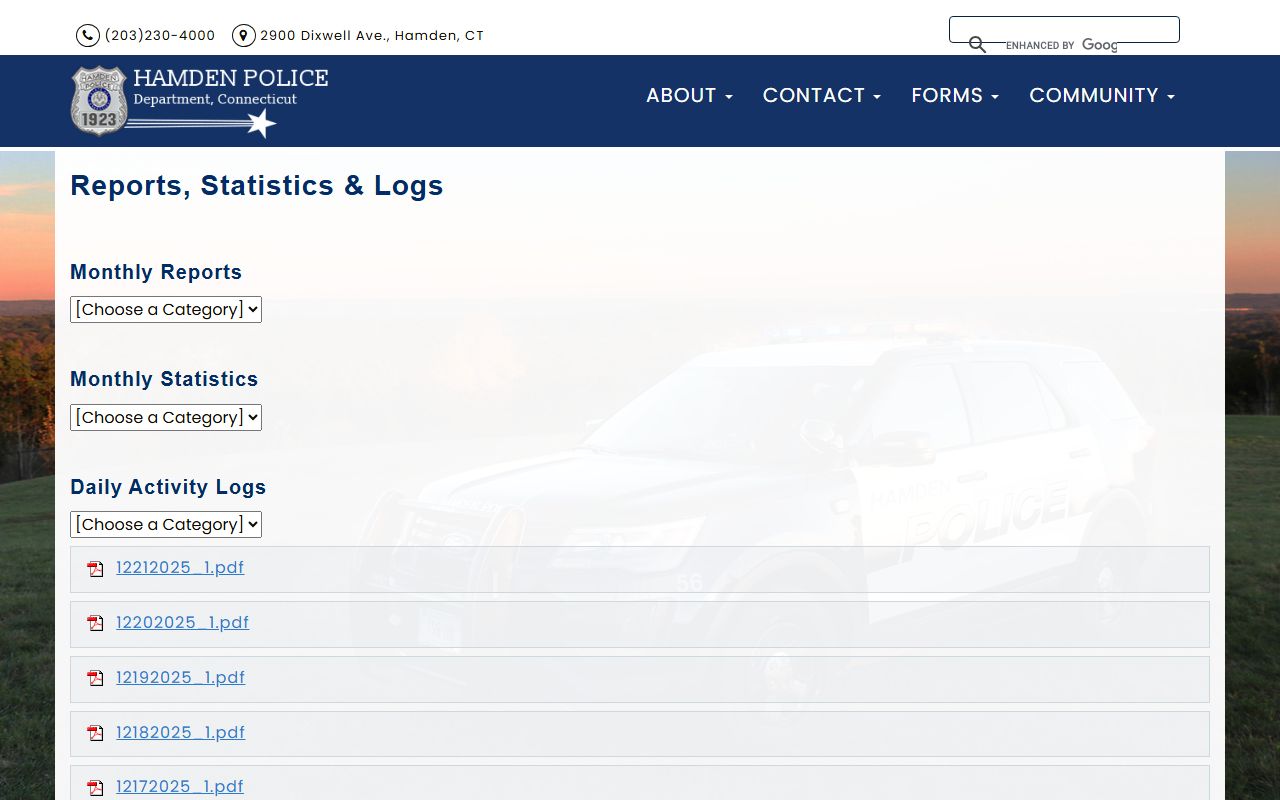Click the Reports, Statistics & Logs heading
Viewport: 1280px width, 800px height.
[x=257, y=186]
